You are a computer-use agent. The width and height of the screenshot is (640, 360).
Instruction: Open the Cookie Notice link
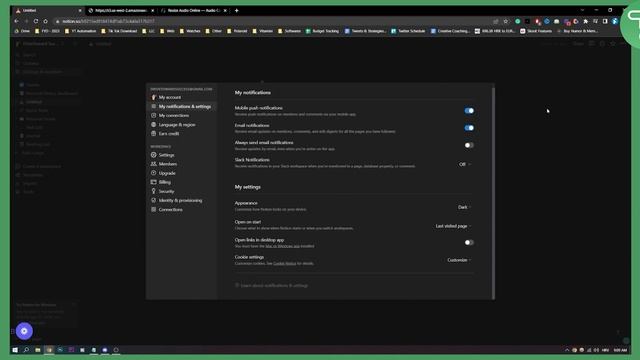click(284, 263)
